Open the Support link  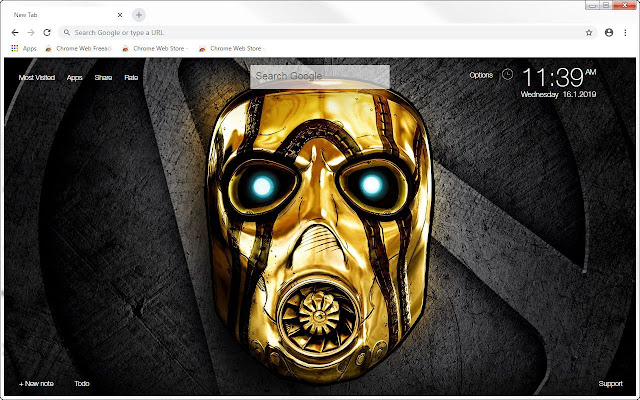coord(611,384)
